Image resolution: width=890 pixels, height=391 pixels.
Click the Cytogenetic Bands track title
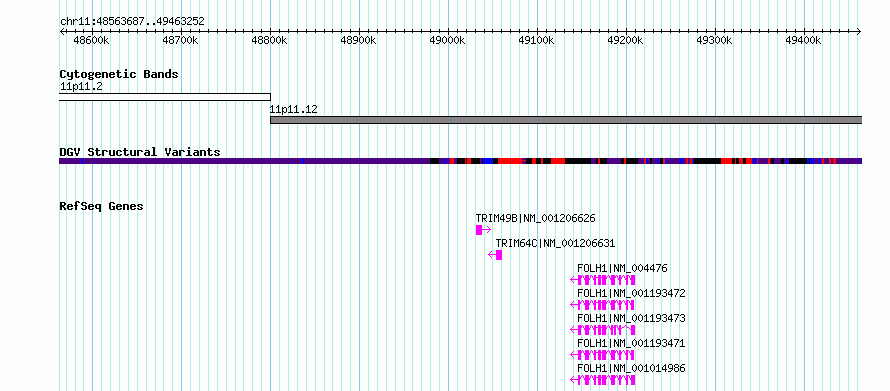coord(119,74)
